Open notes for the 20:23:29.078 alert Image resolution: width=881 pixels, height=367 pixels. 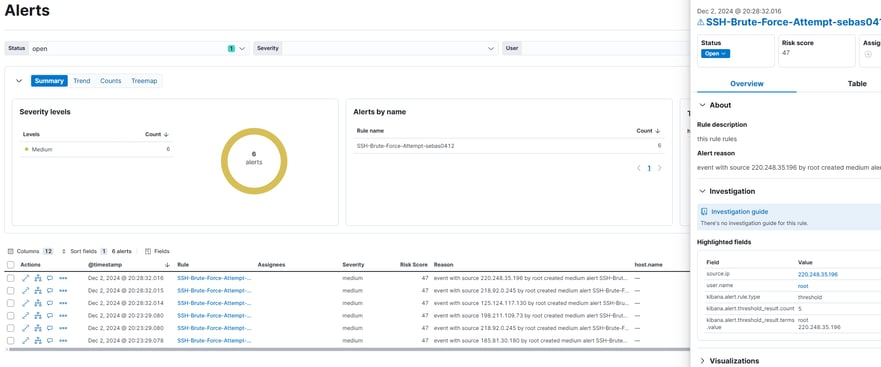[50, 340]
